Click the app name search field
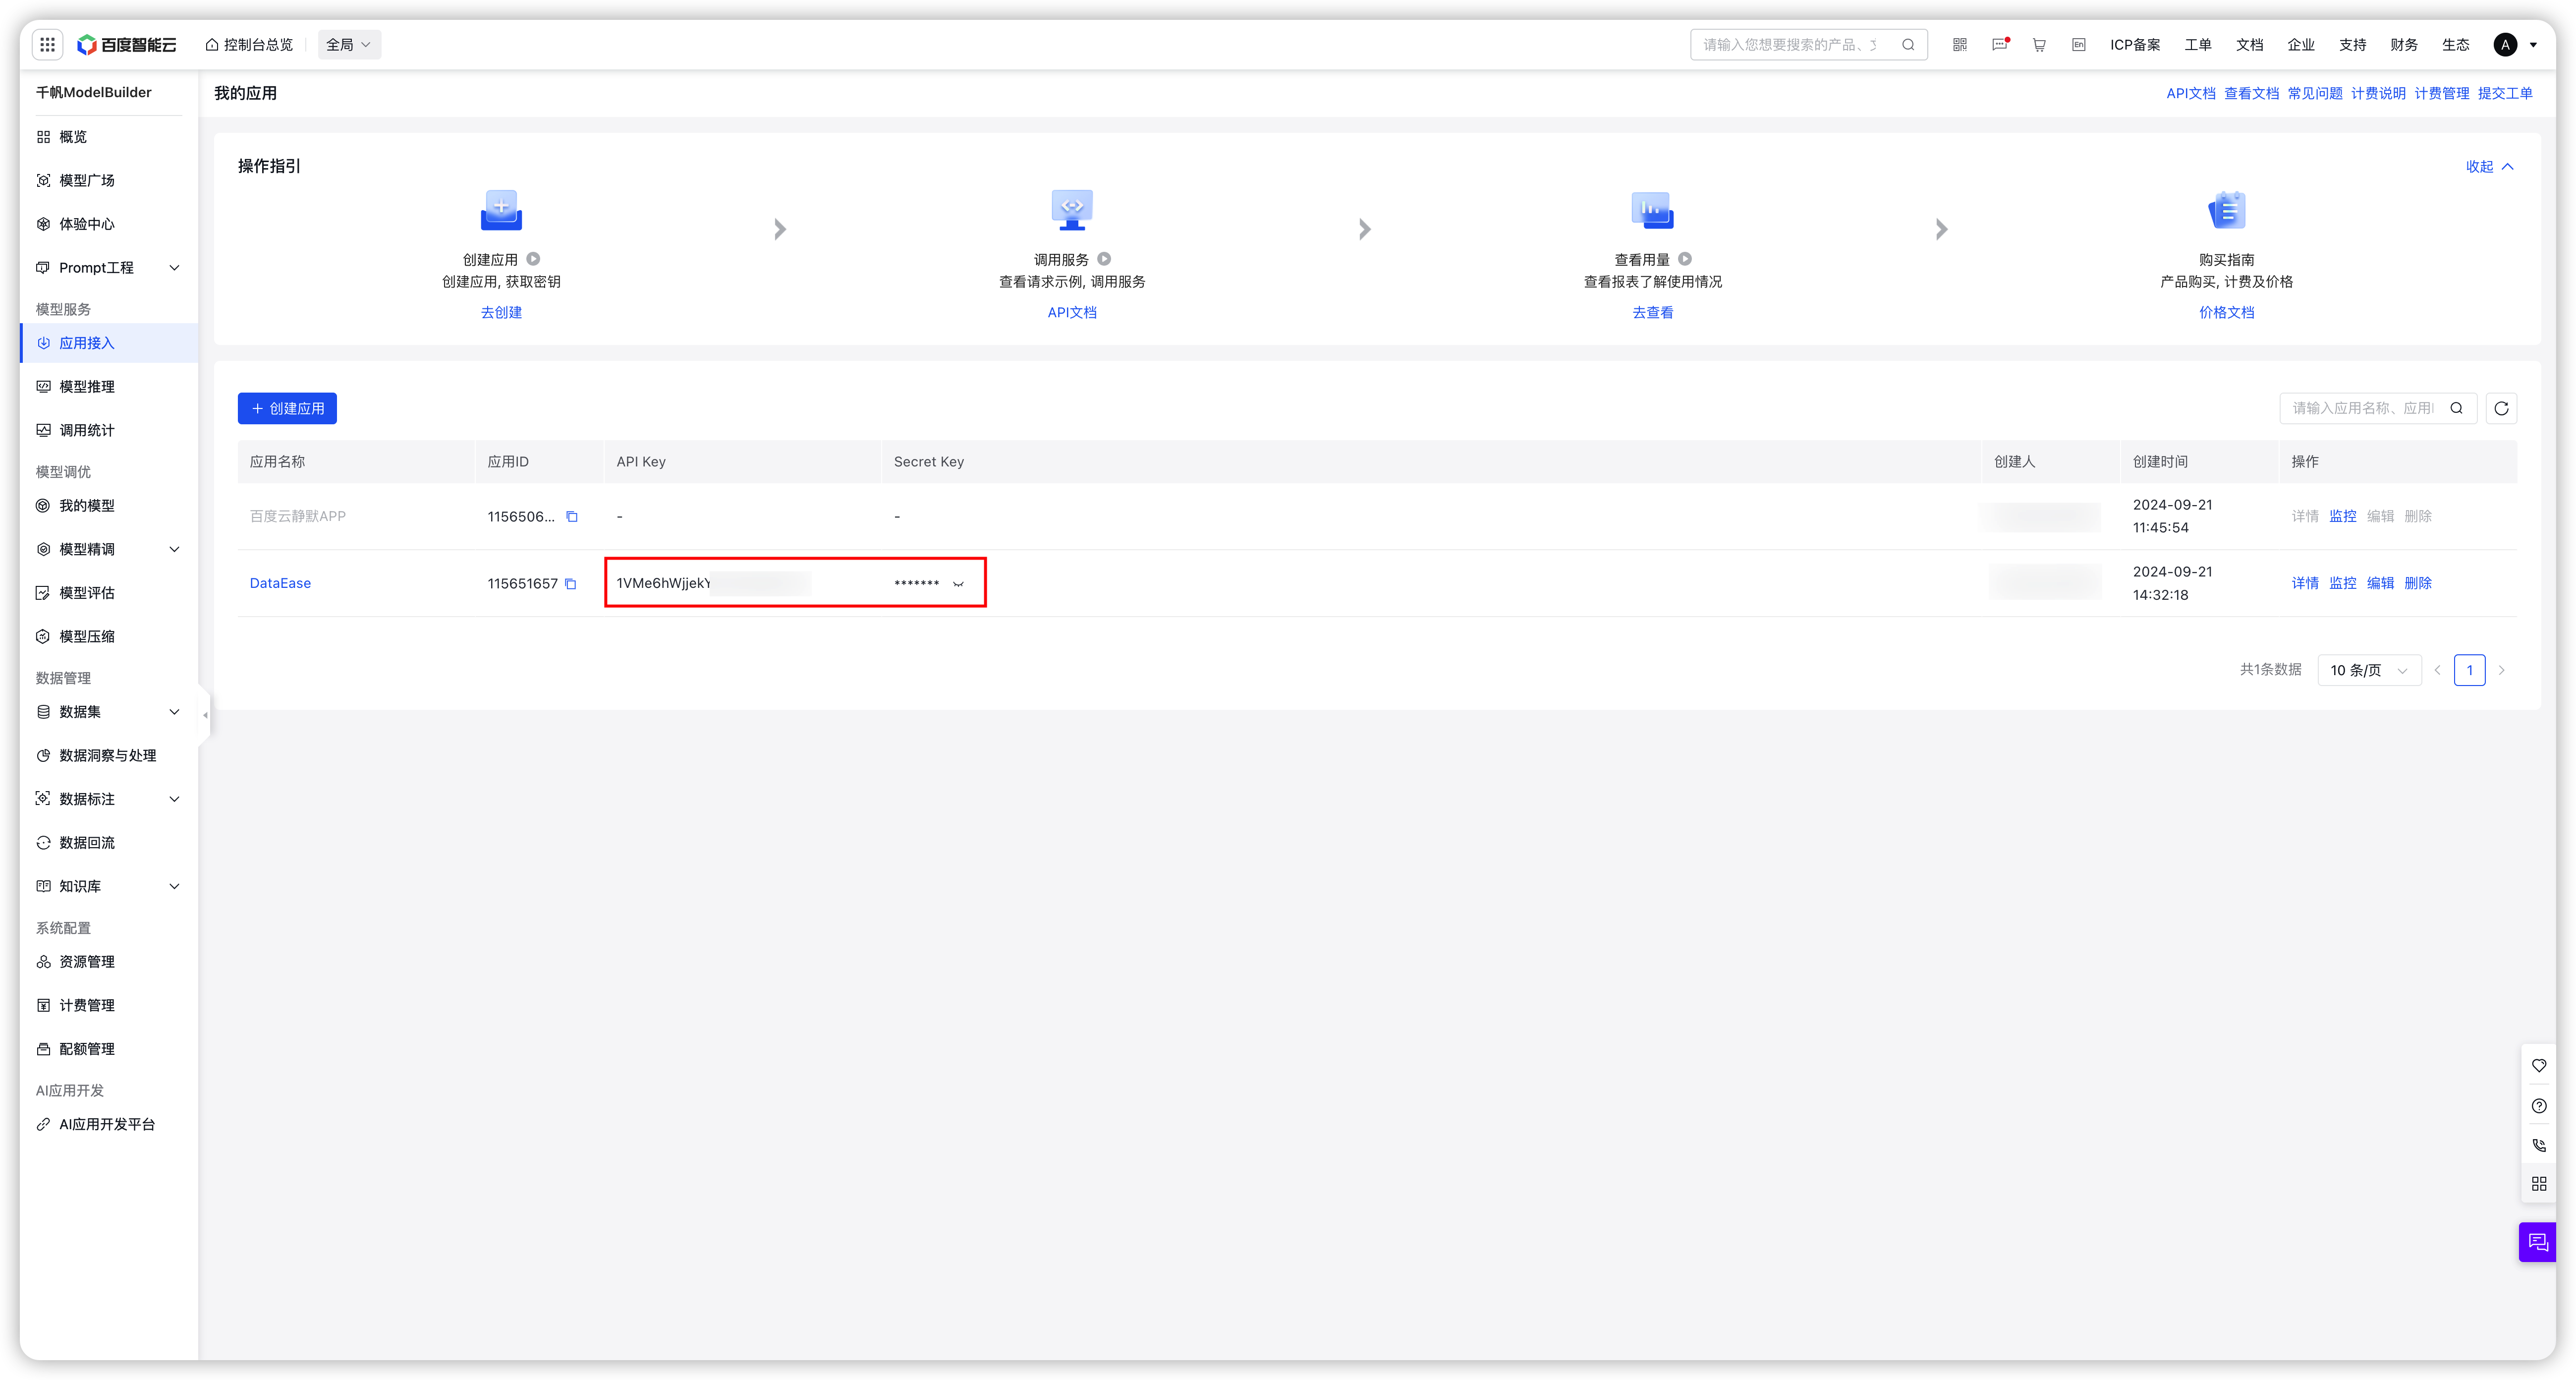2576x1380 pixels. [x=2362, y=408]
